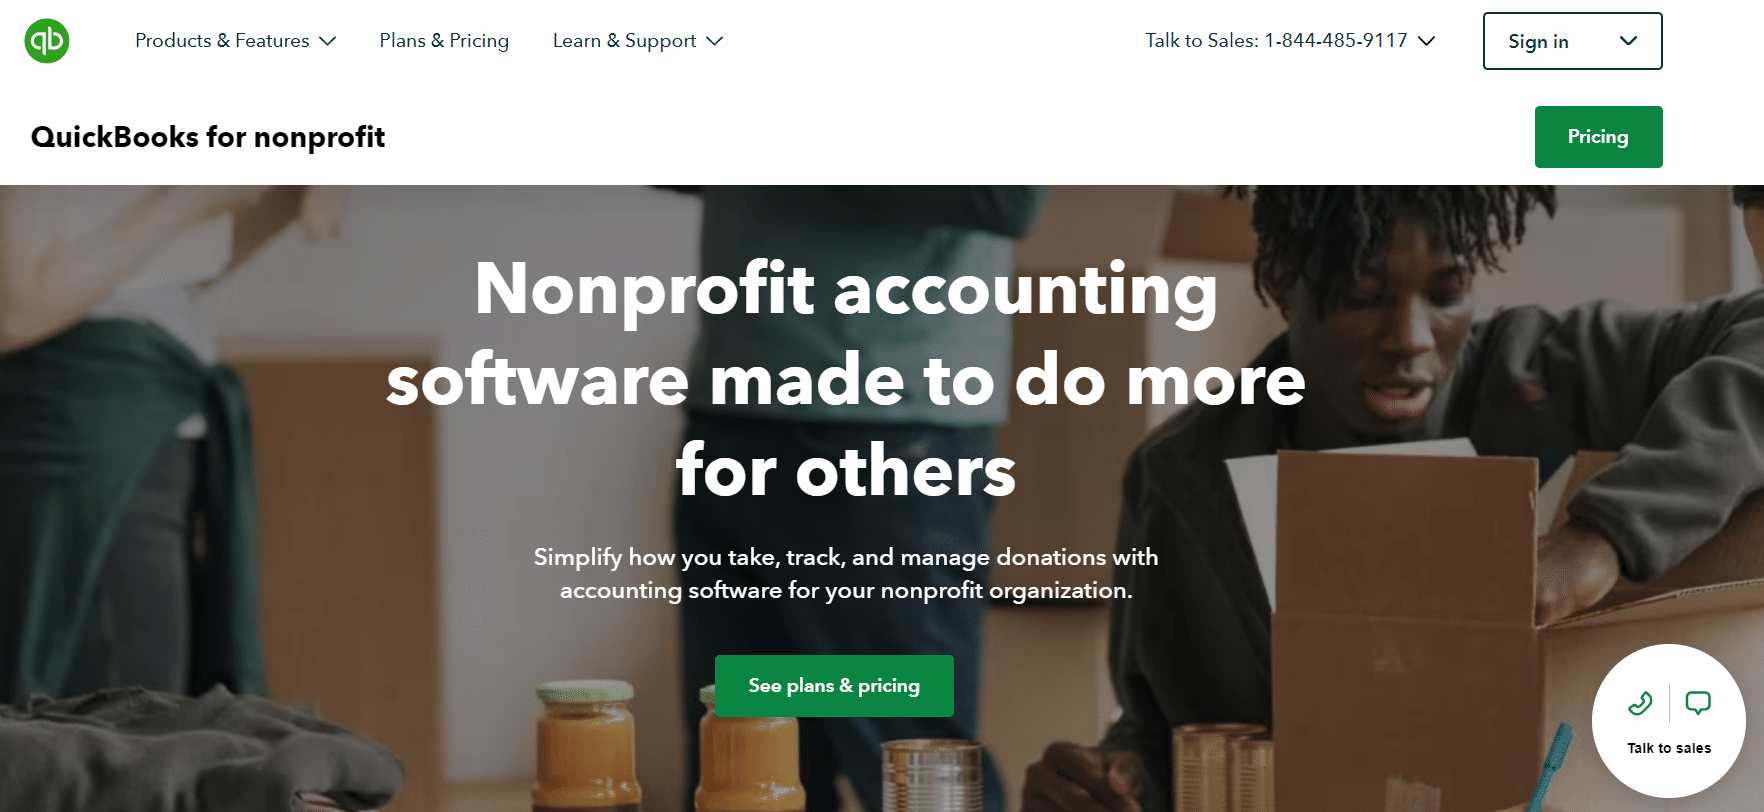The width and height of the screenshot is (1764, 812).
Task: Open the Plans & Pricing menu item
Action: pos(444,41)
